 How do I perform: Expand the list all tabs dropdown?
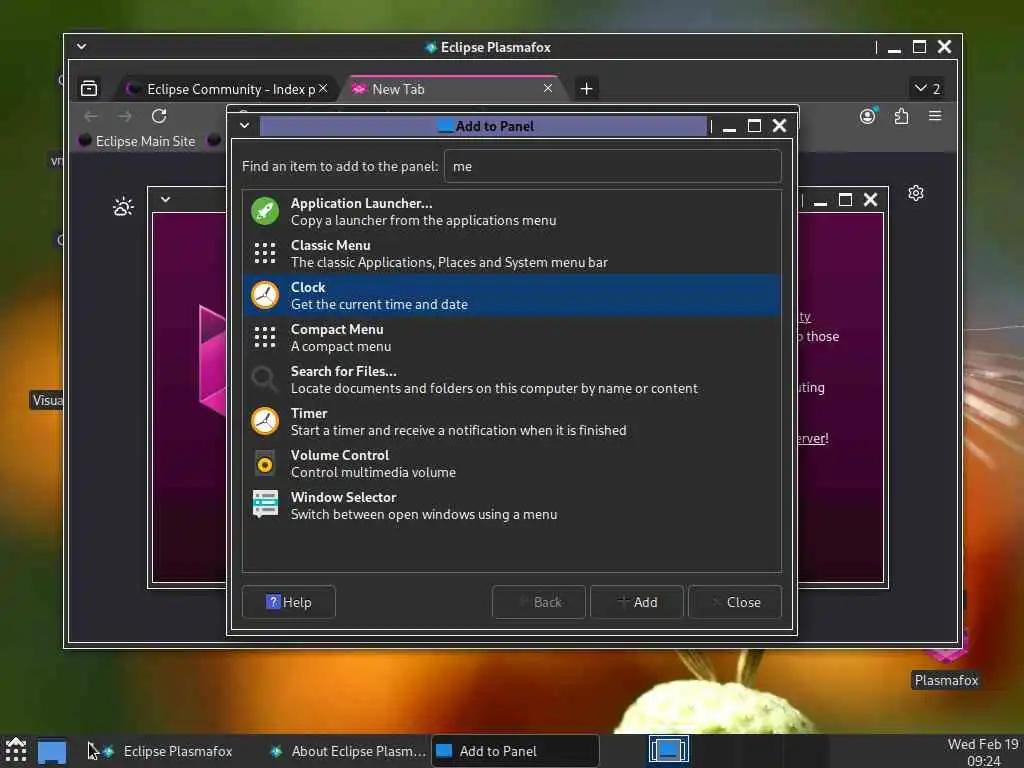point(927,88)
